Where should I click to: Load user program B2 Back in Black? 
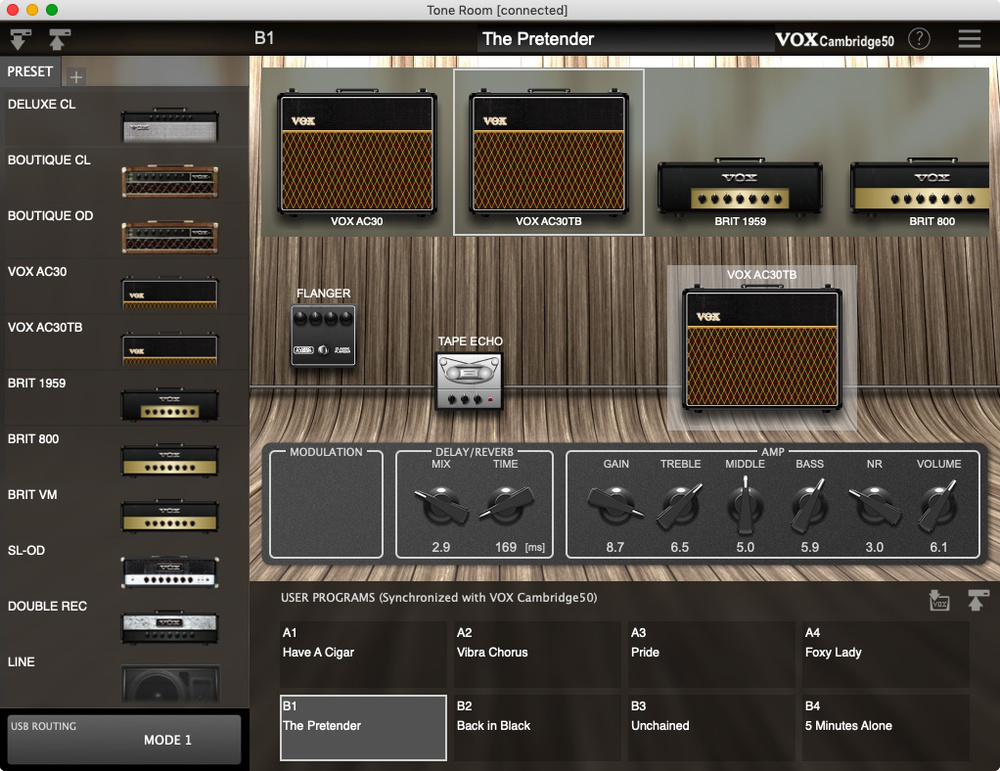point(537,728)
